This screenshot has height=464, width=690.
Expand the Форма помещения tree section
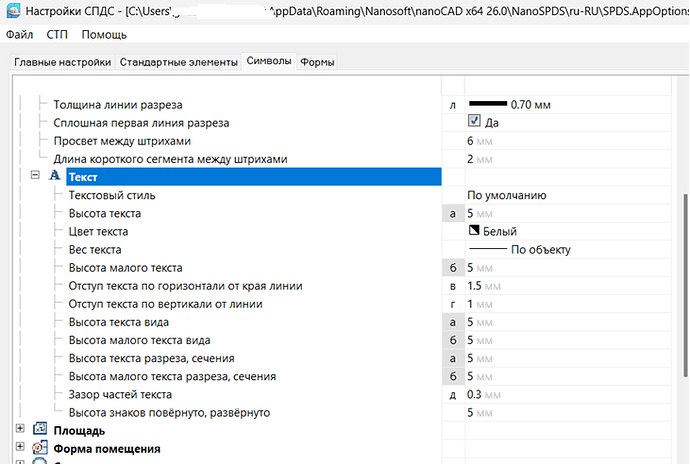[20, 446]
